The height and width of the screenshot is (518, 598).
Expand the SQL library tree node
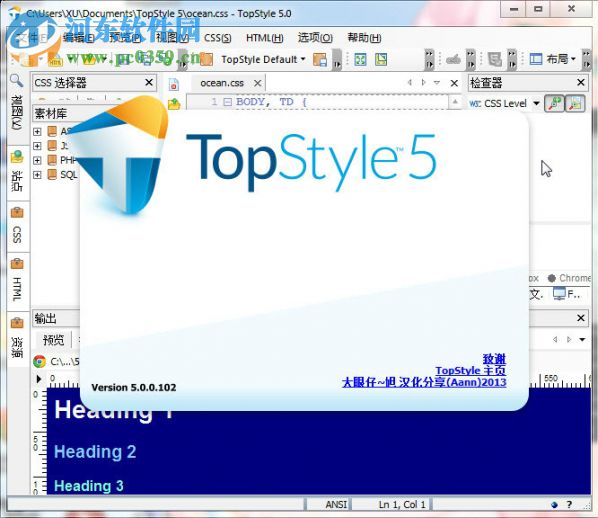pyautogui.click(x=37, y=175)
